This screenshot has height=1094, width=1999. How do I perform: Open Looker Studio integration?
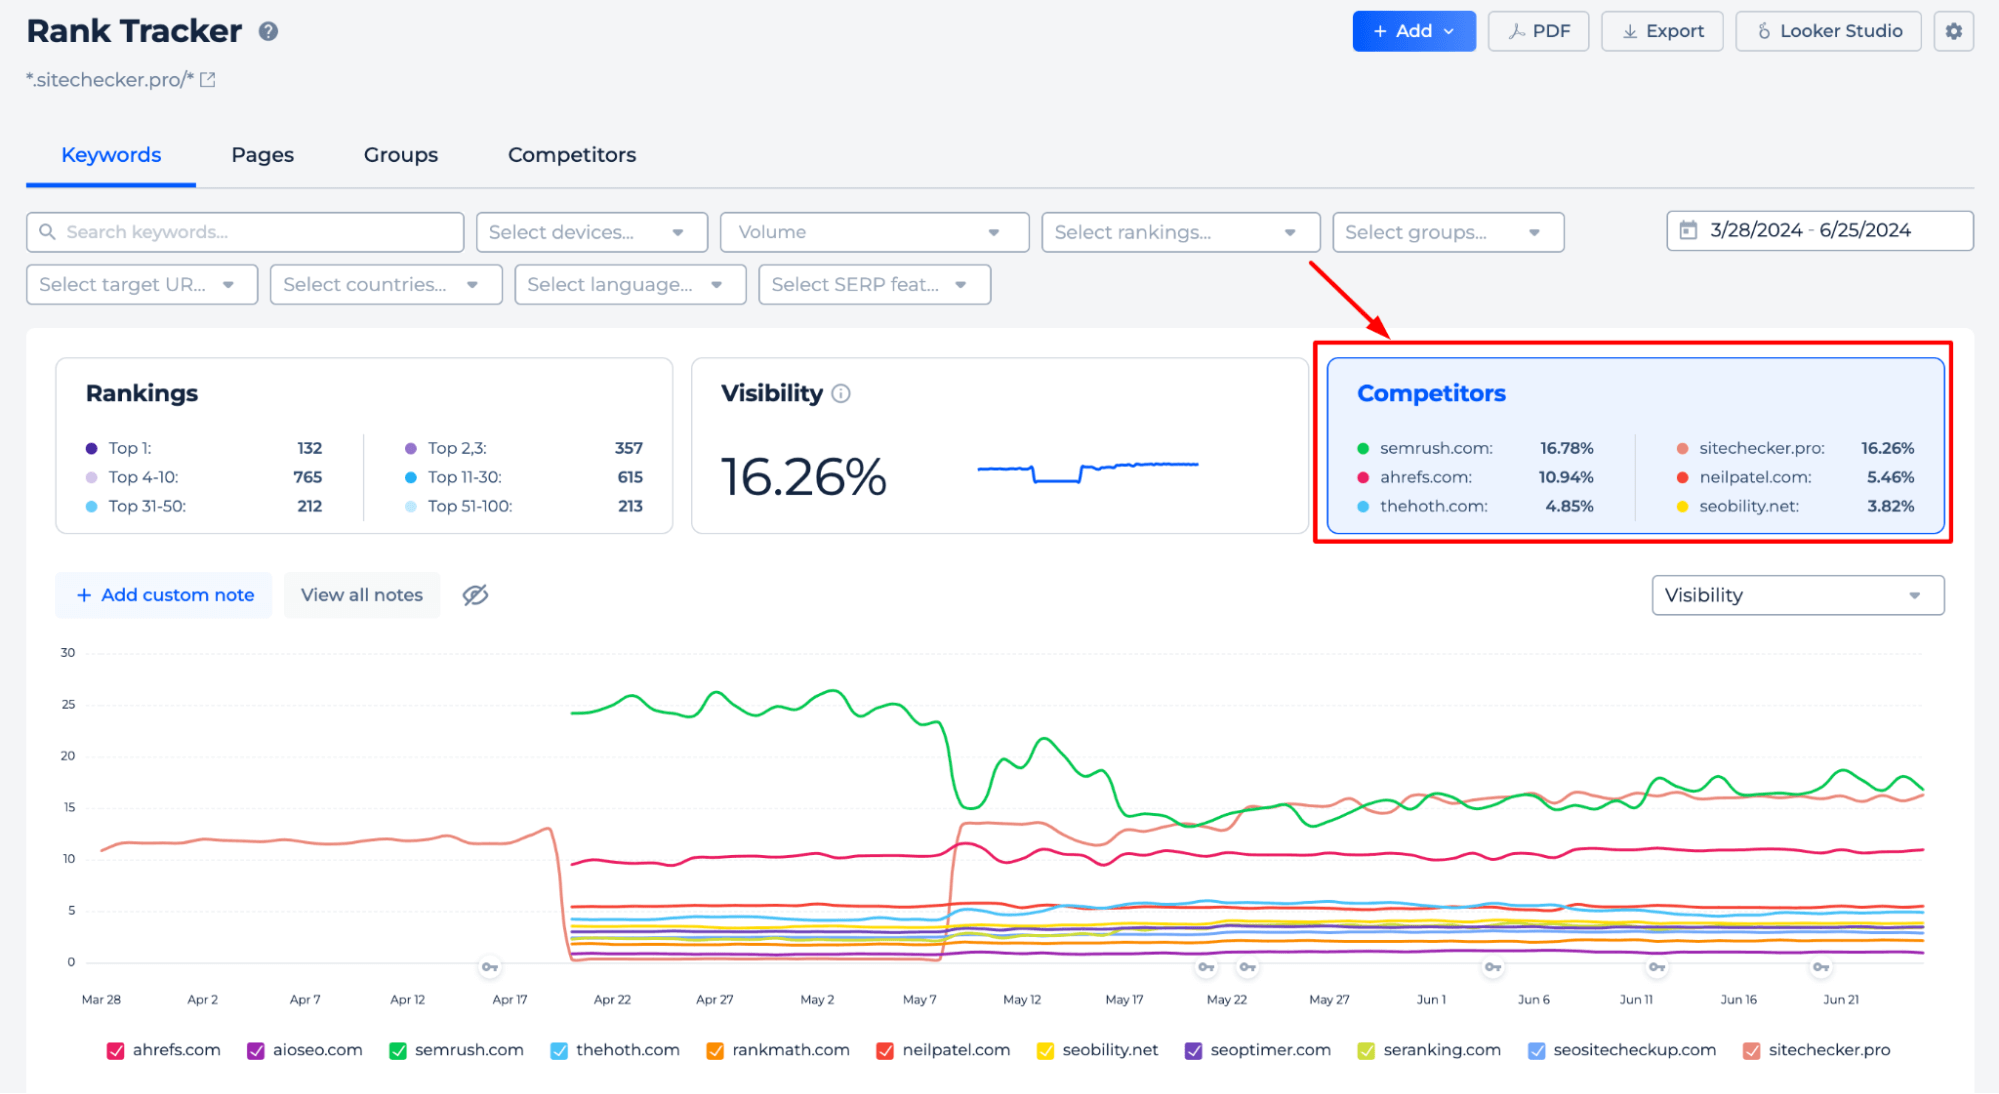coord(1829,31)
